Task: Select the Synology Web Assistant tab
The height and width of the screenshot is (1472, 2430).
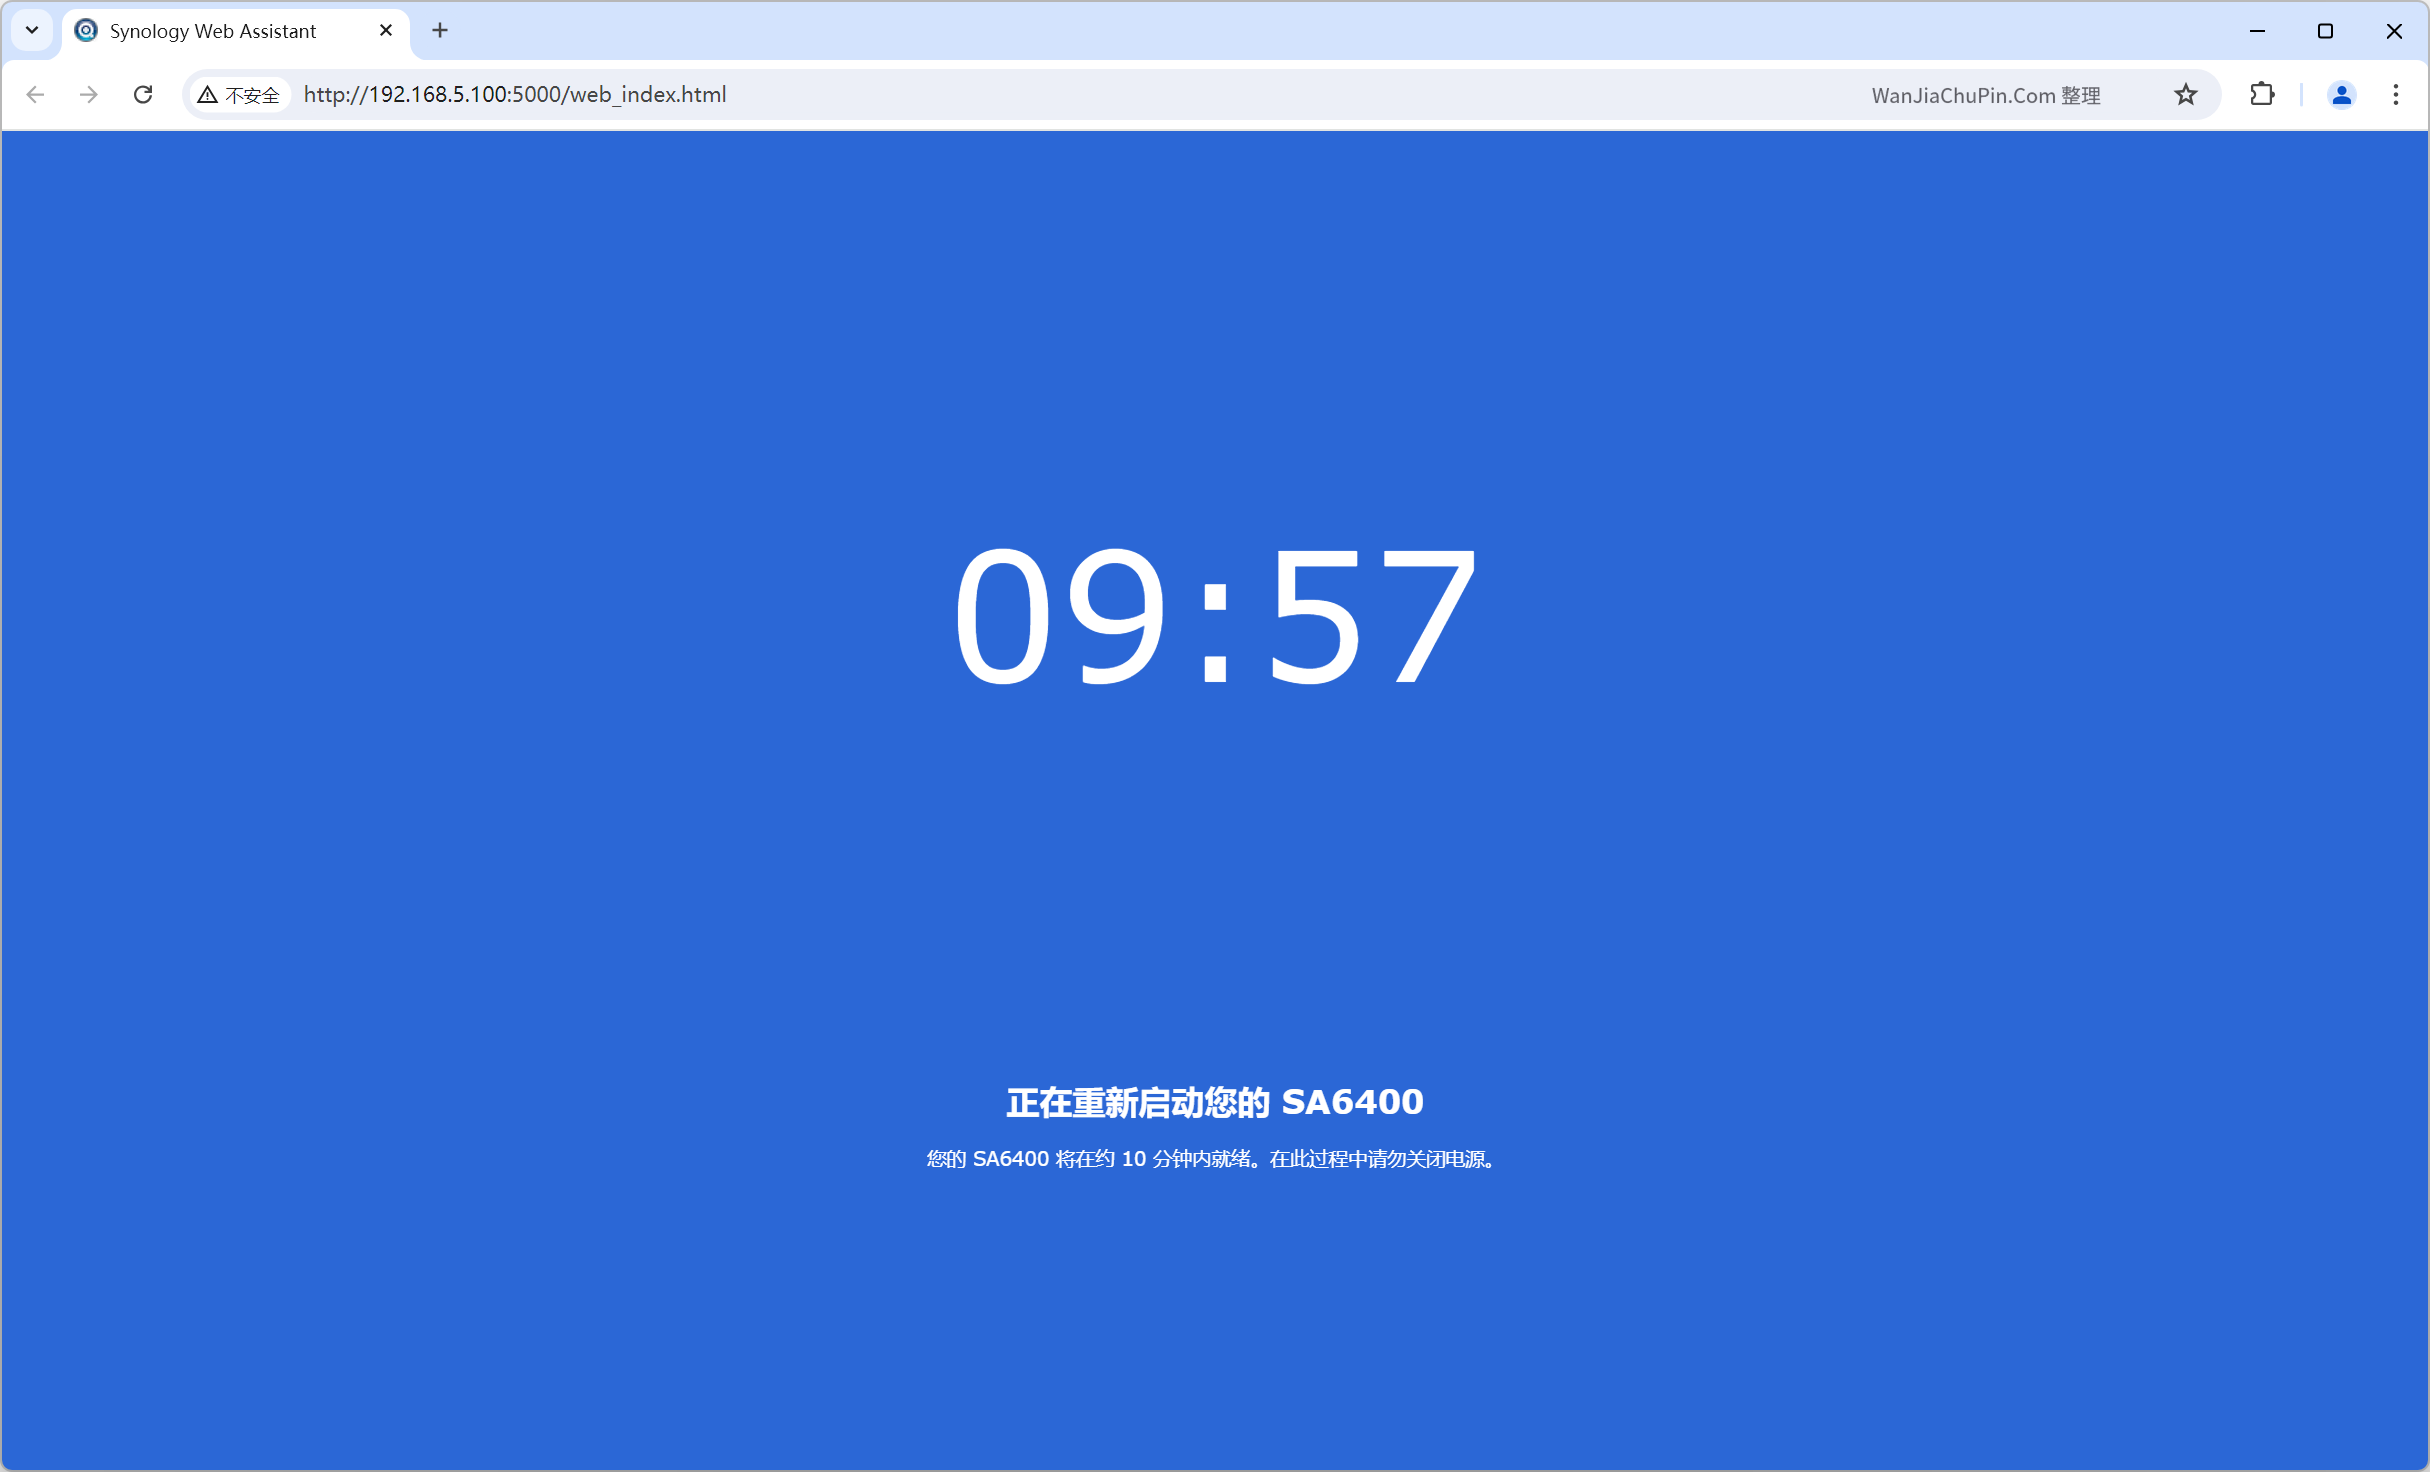Action: pos(236,31)
